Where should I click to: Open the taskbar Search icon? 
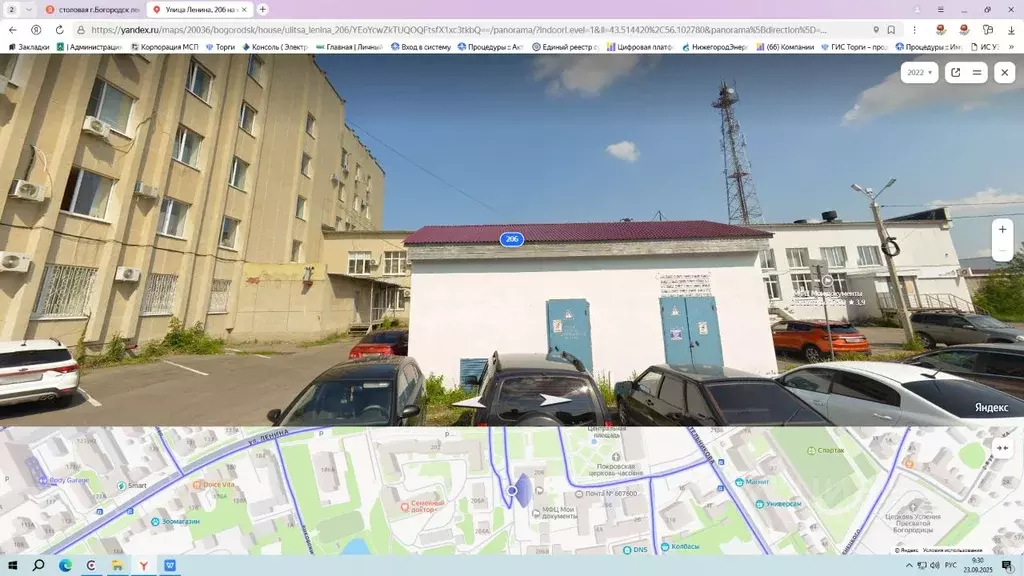pos(38,565)
